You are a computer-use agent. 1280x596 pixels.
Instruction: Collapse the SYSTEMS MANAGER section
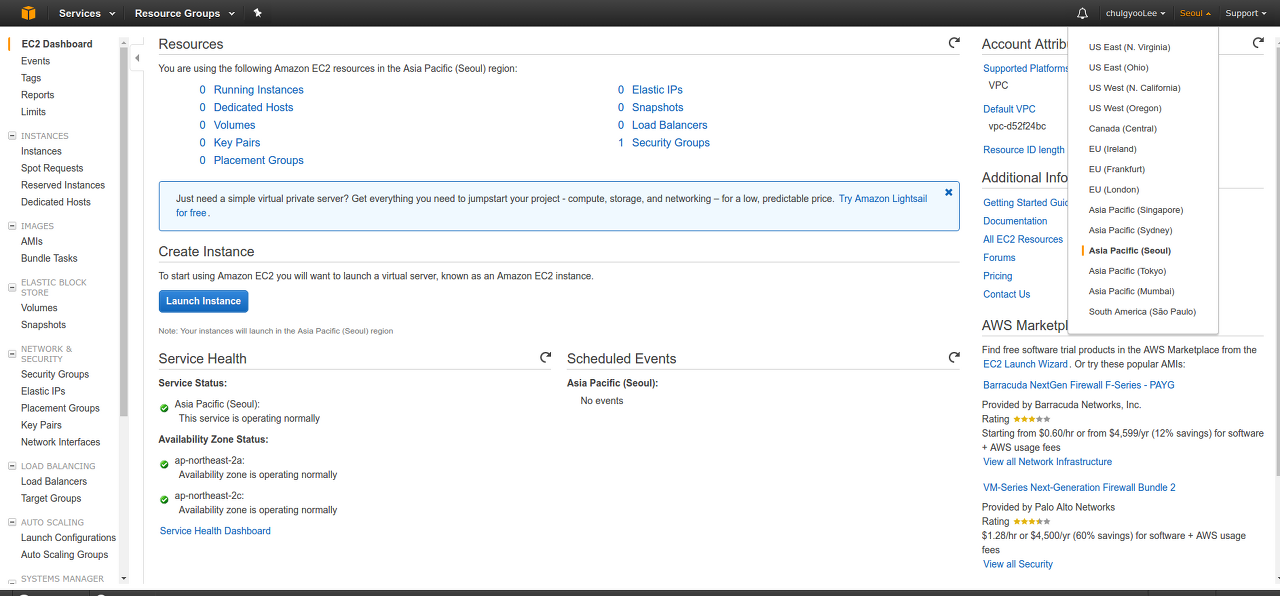[x=12, y=579]
